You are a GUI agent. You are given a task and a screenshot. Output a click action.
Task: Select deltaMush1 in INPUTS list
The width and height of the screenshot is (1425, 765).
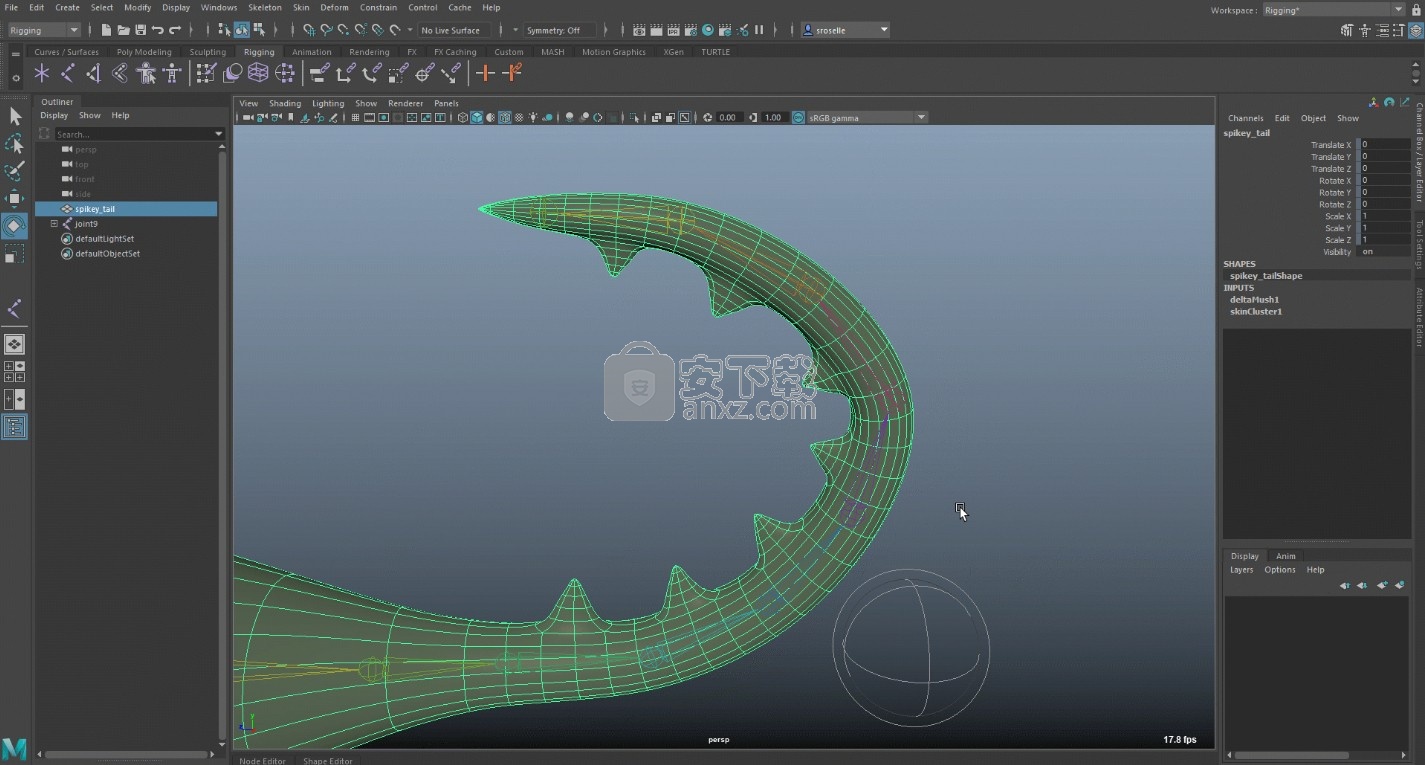tap(1254, 300)
